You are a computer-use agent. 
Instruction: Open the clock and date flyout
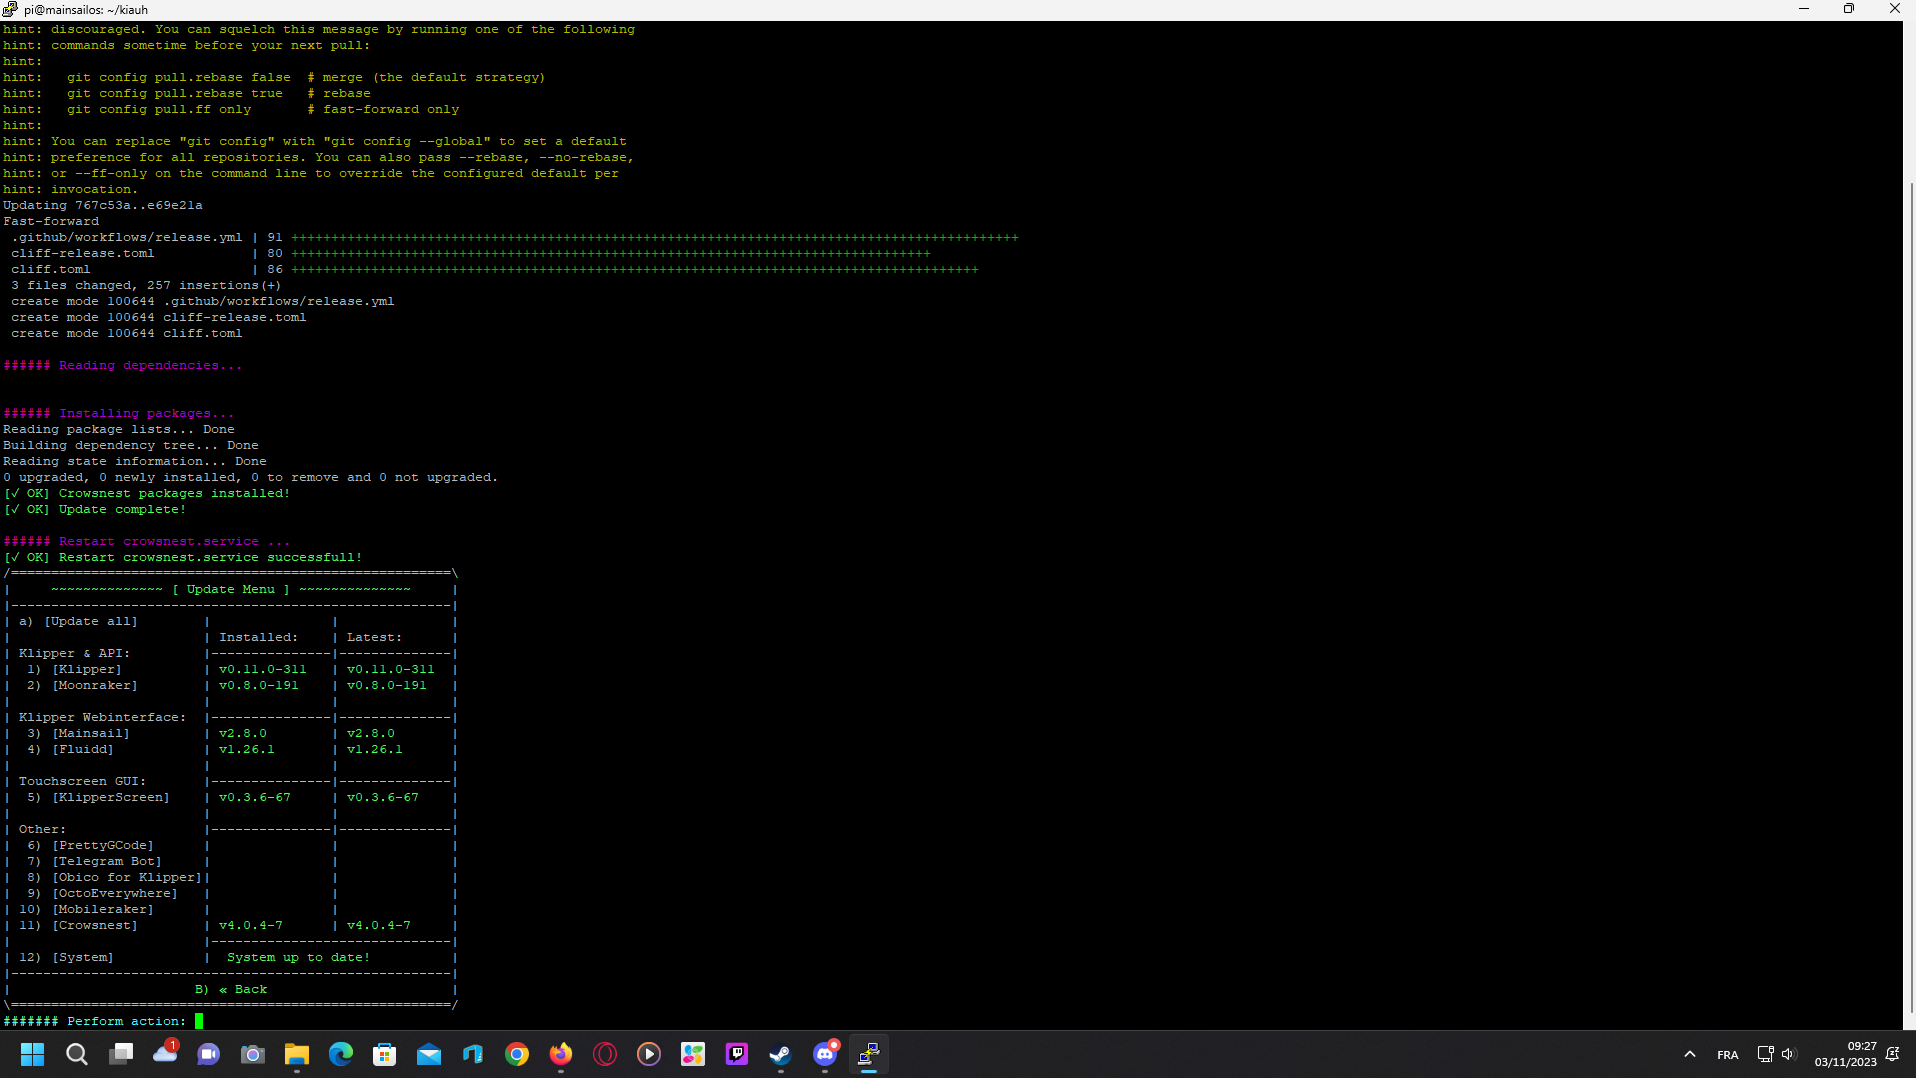(1846, 1054)
